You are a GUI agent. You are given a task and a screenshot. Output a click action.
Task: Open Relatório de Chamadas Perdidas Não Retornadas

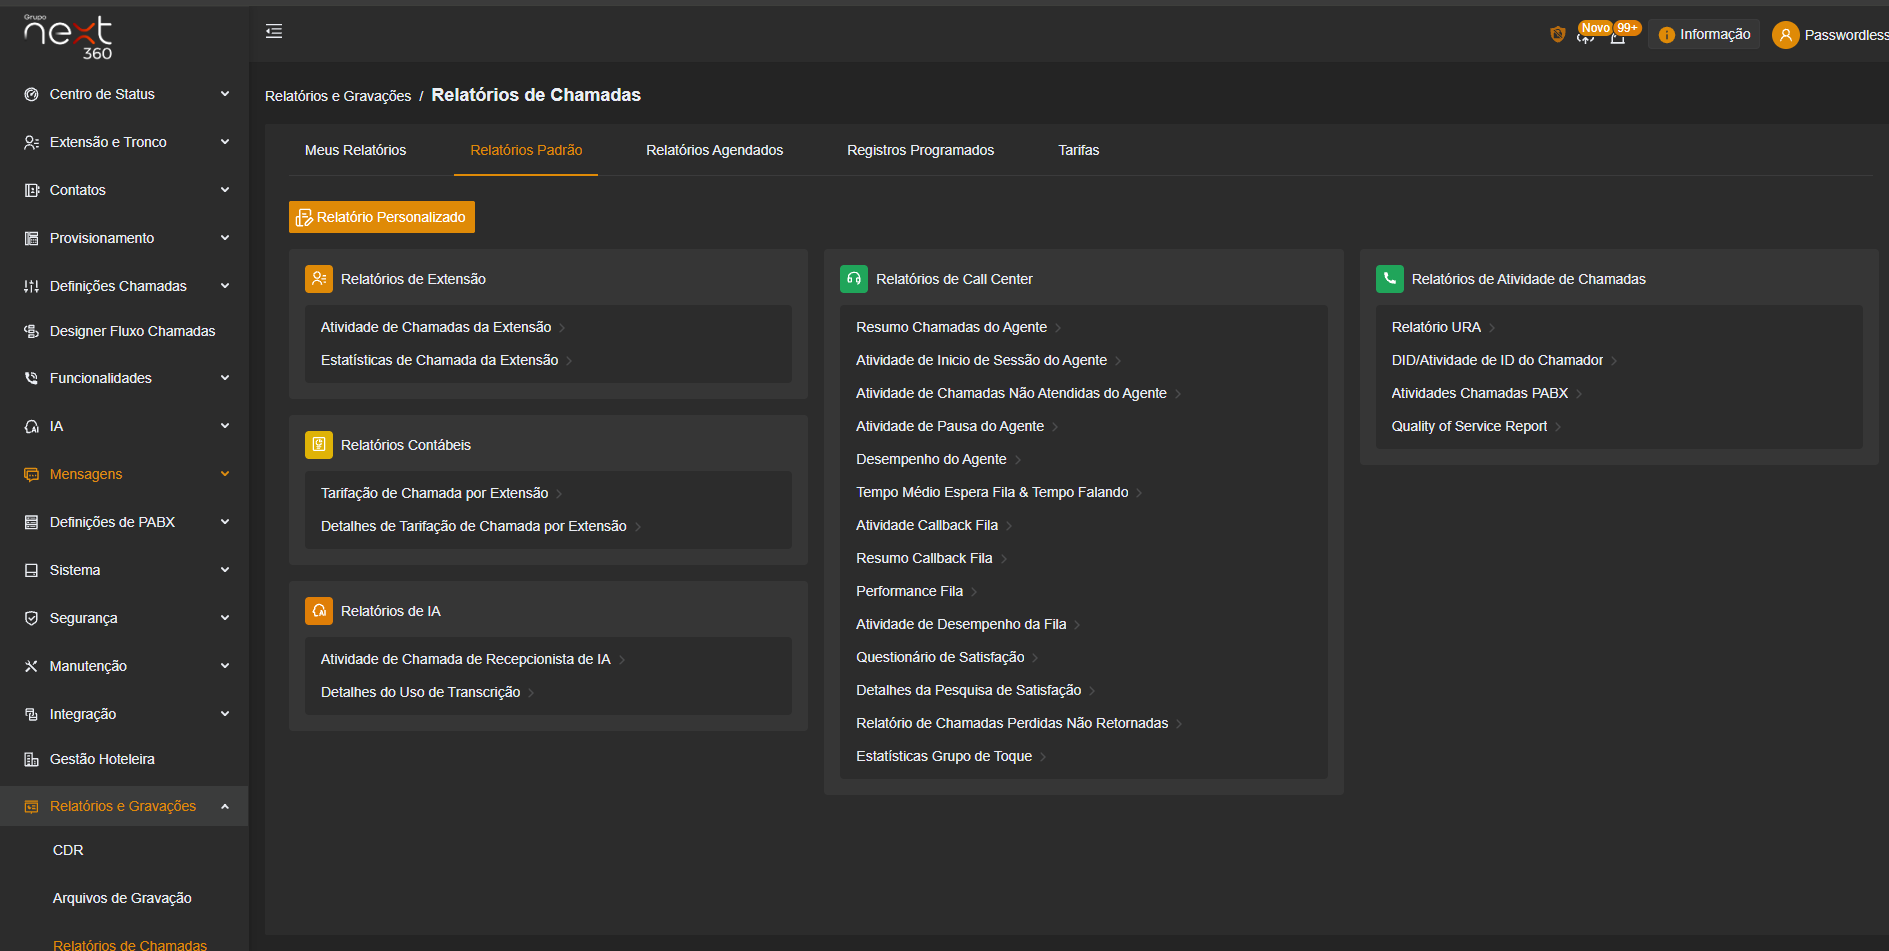(1012, 723)
